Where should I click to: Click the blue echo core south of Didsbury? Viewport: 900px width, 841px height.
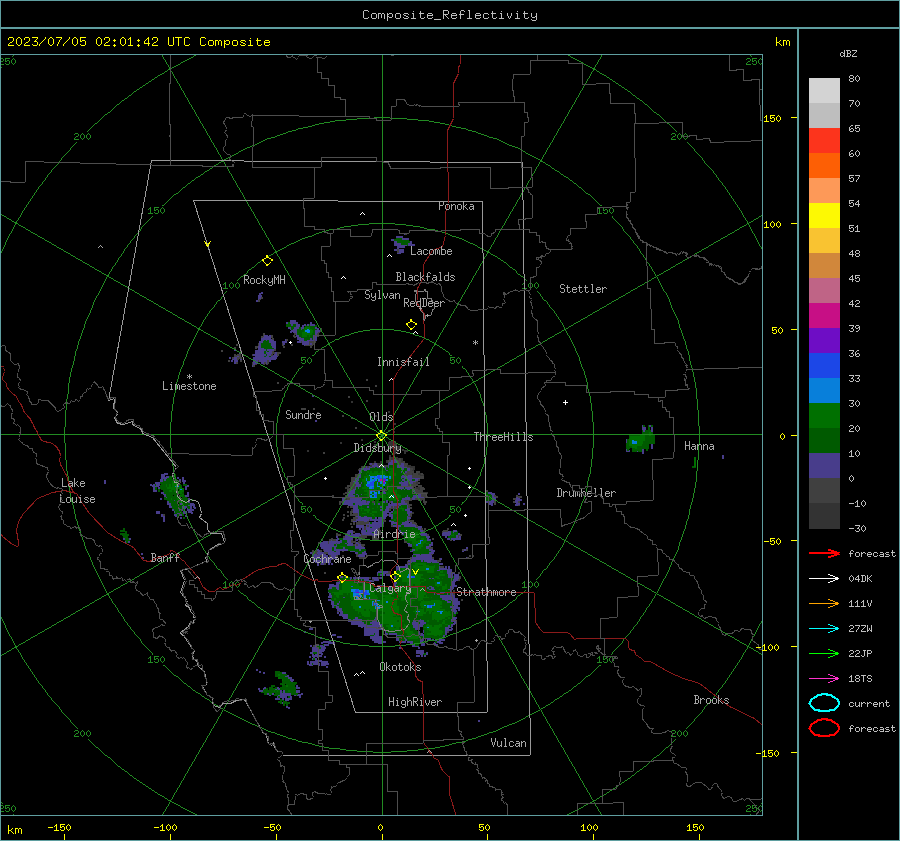(376, 486)
